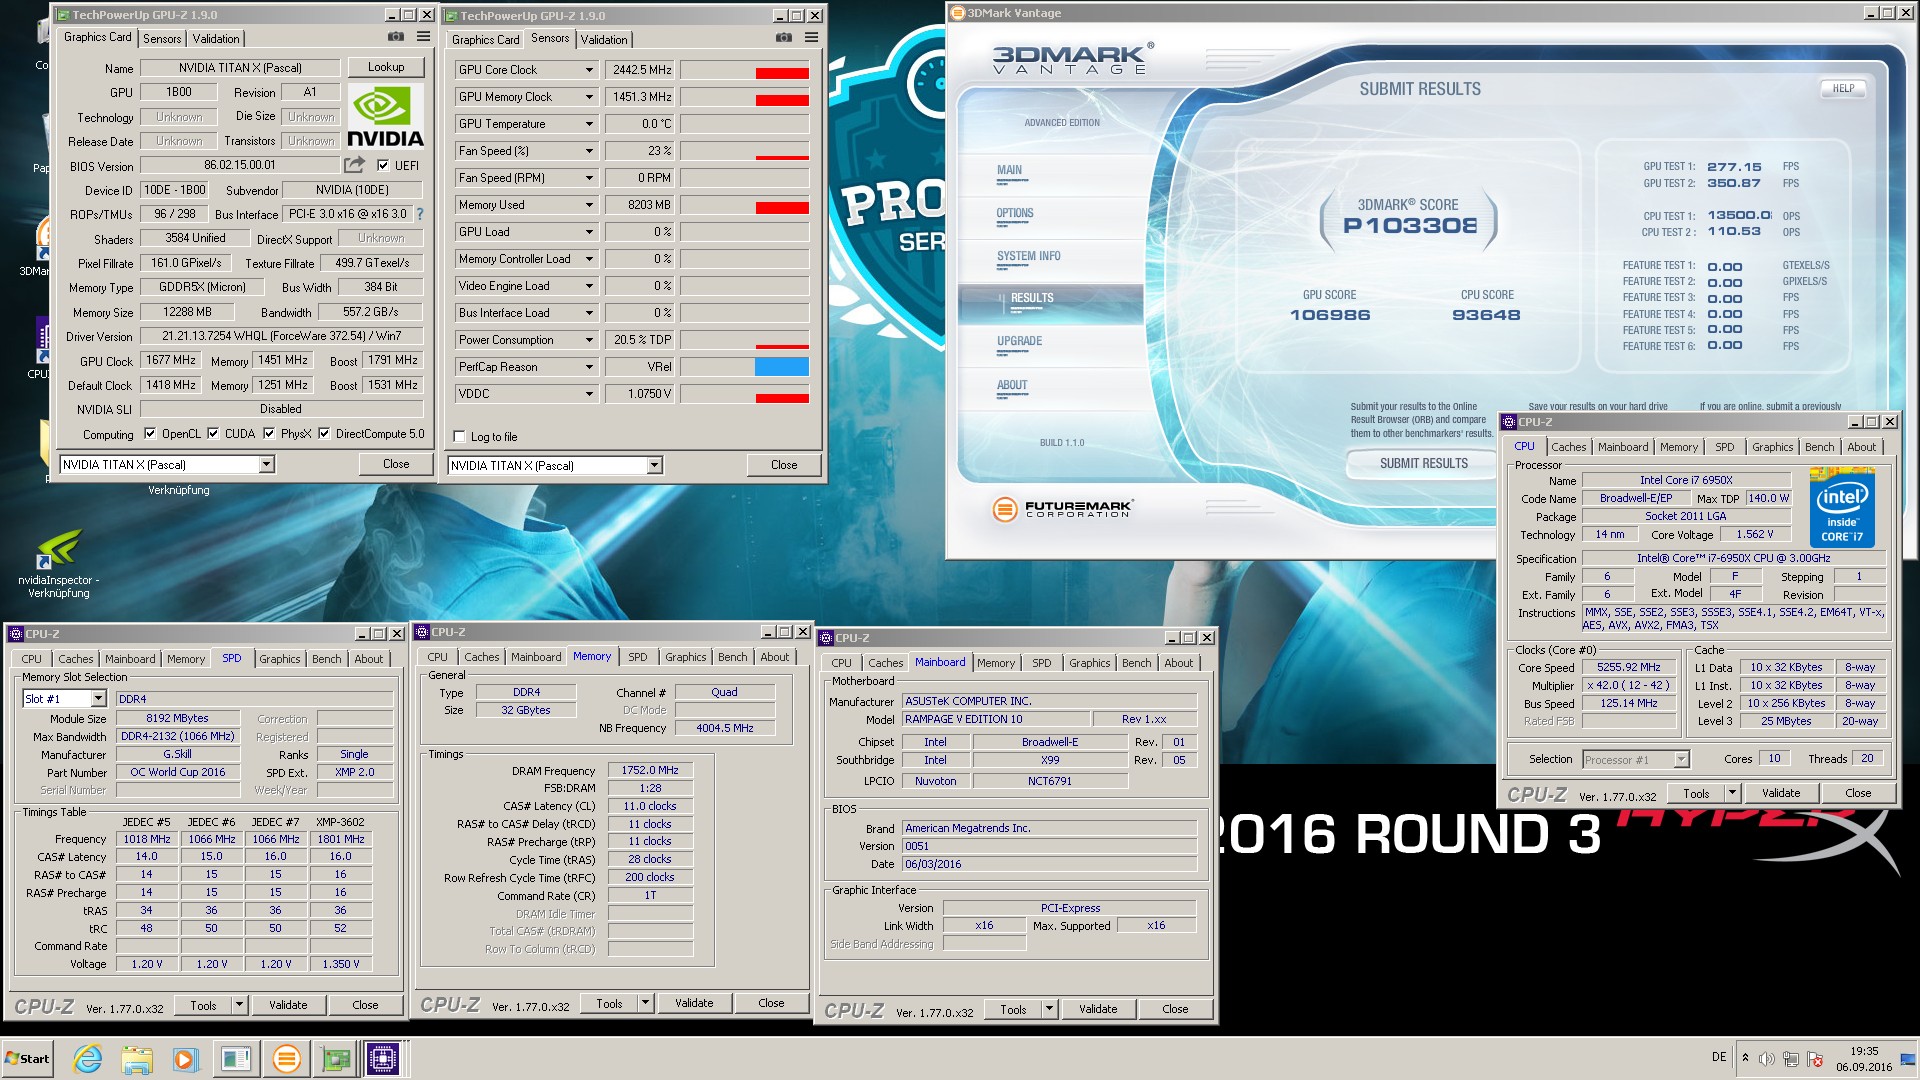Open hamburger menu in GPU-Z Sensors window

[812, 38]
